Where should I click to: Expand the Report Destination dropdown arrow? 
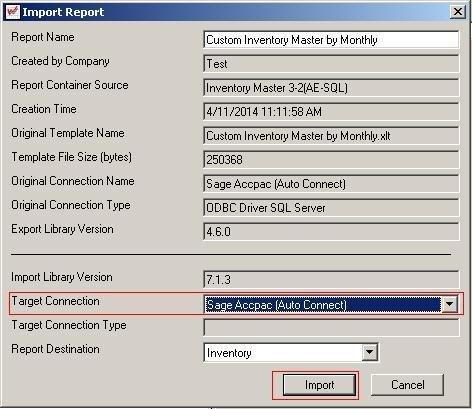(x=369, y=352)
